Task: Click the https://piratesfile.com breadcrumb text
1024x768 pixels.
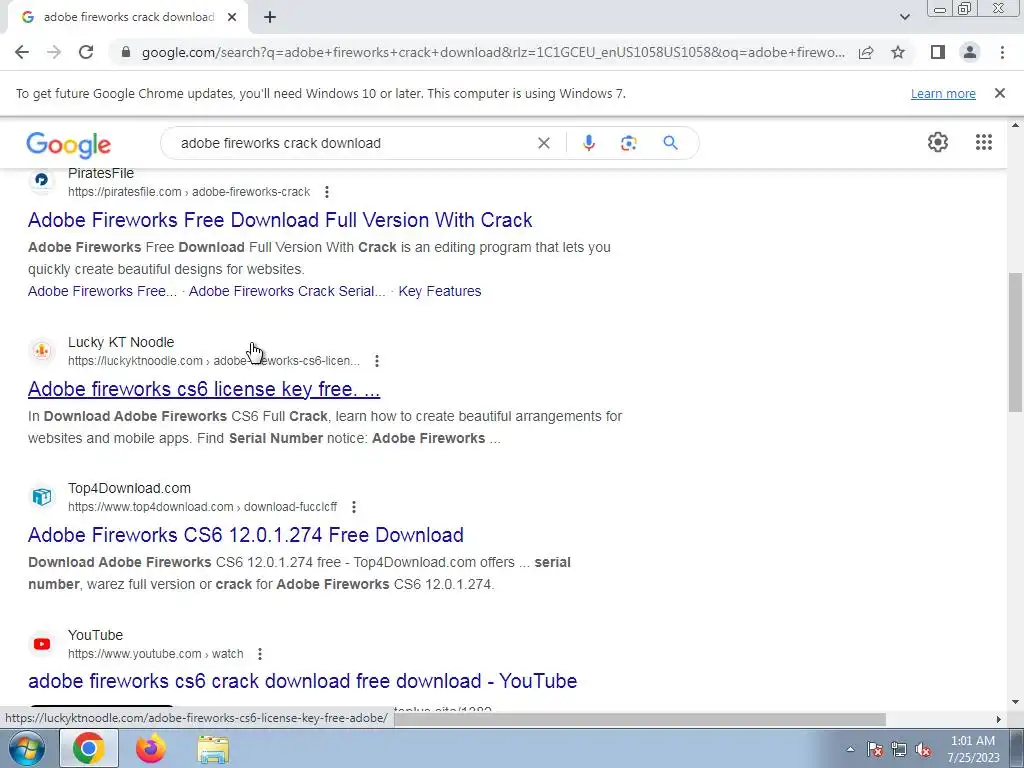Action: click(124, 192)
